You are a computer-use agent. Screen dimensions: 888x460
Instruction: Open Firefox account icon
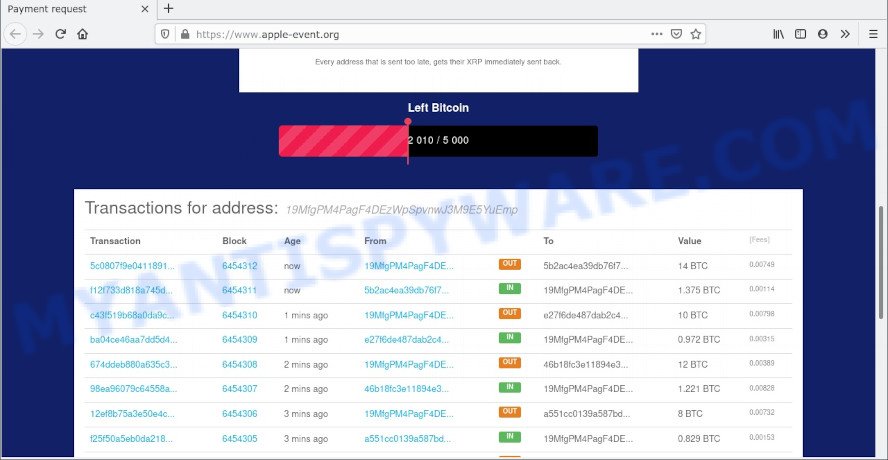pyautogui.click(x=823, y=34)
